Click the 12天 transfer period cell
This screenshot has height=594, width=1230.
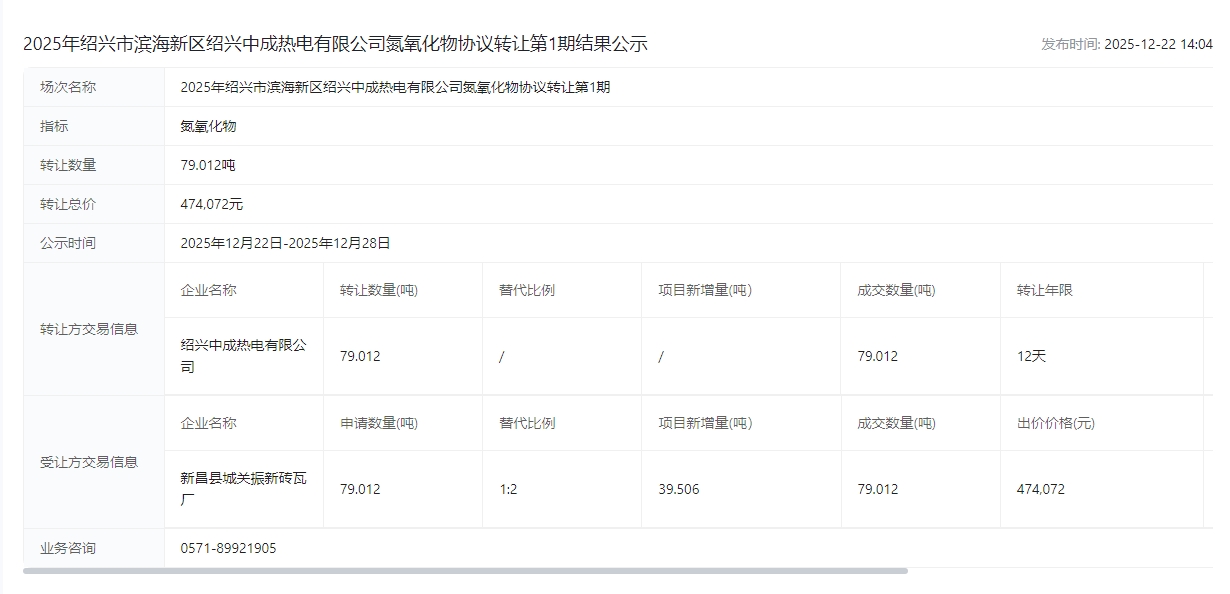click(1031, 356)
